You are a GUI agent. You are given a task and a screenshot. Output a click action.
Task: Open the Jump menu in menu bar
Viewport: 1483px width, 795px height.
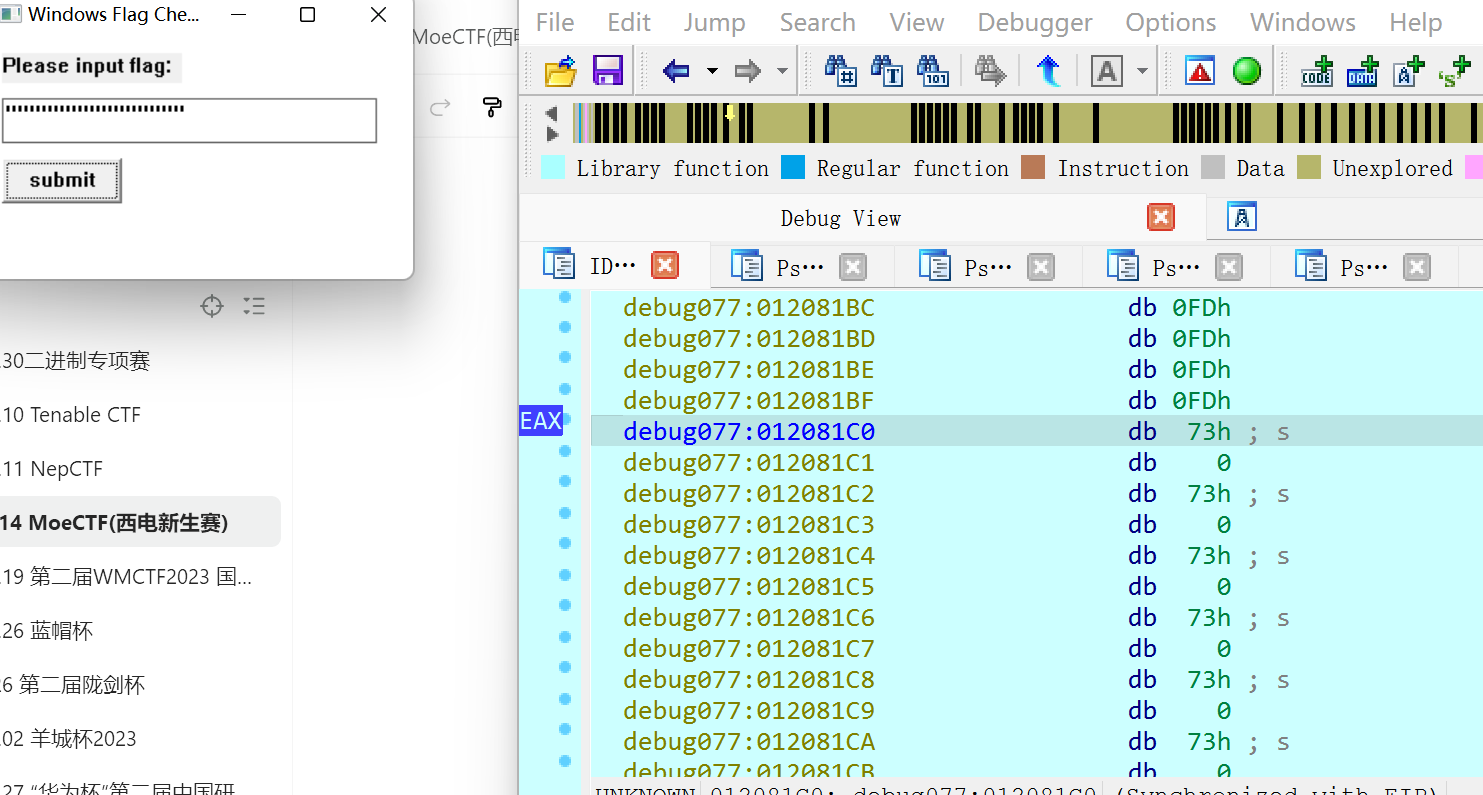tap(714, 22)
